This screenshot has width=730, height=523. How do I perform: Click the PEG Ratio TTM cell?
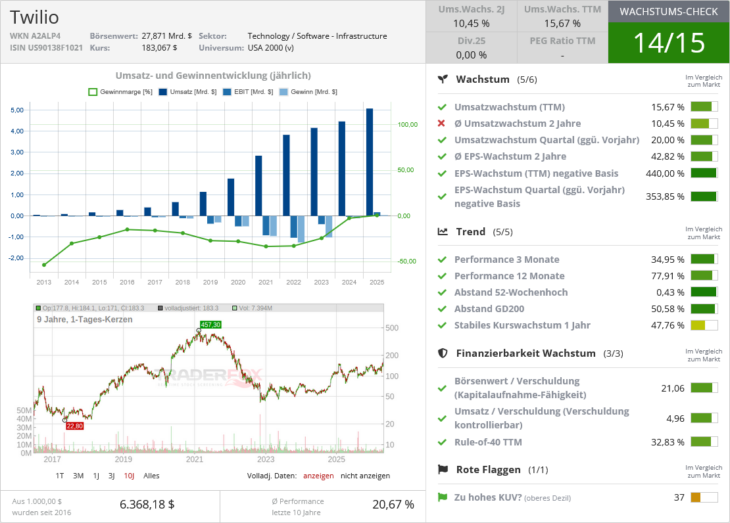click(562, 48)
